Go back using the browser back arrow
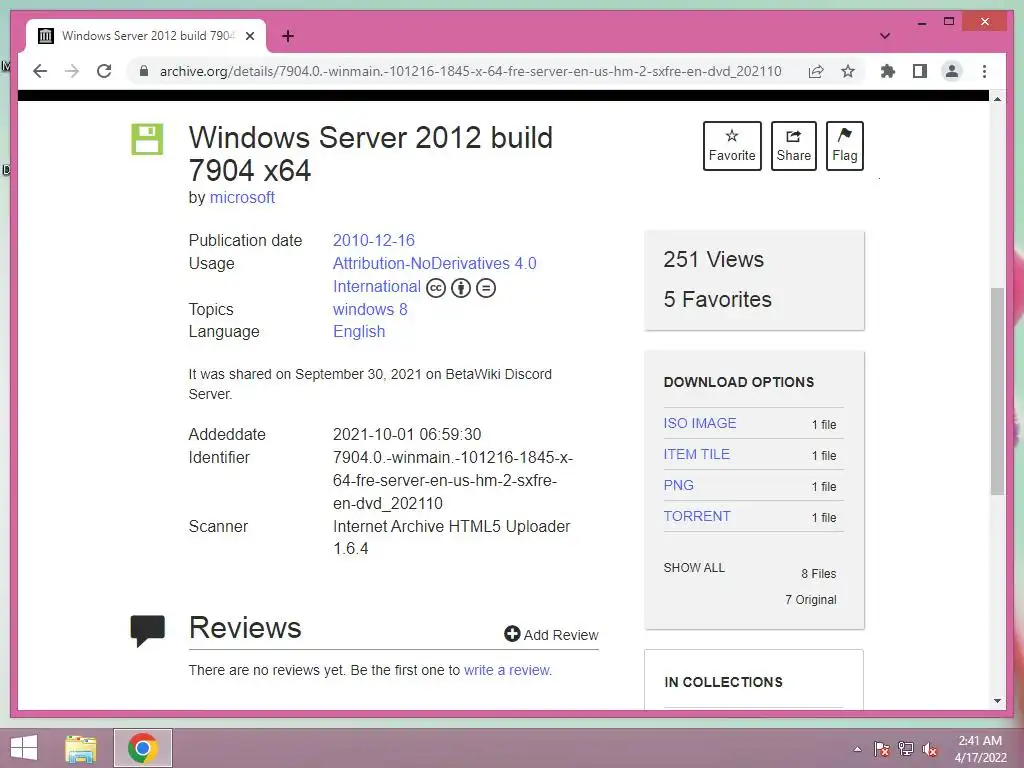 [40, 71]
